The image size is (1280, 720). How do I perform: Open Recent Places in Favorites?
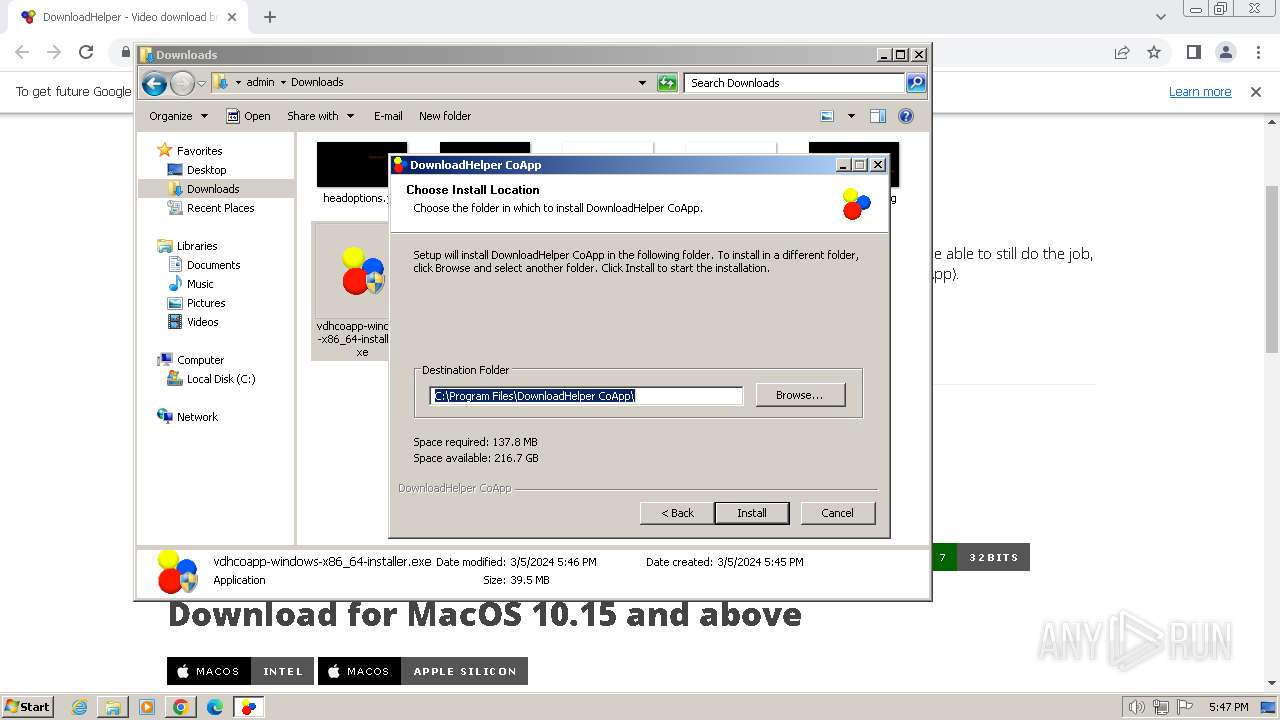220,208
